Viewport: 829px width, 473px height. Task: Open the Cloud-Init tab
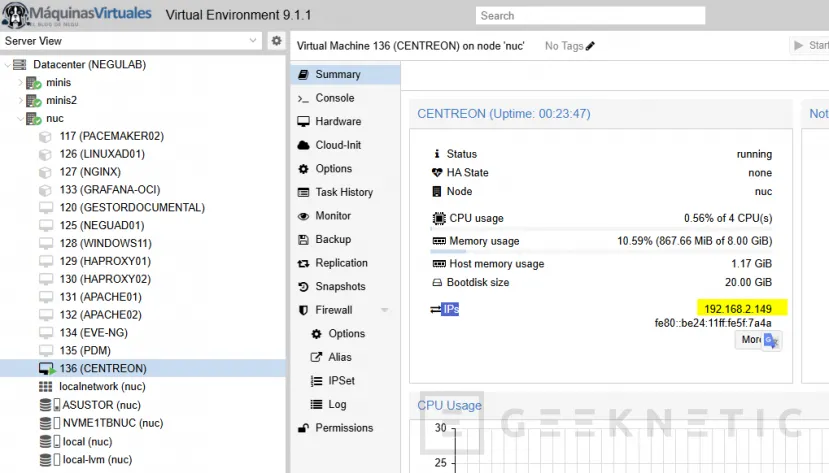[x=345, y=145]
